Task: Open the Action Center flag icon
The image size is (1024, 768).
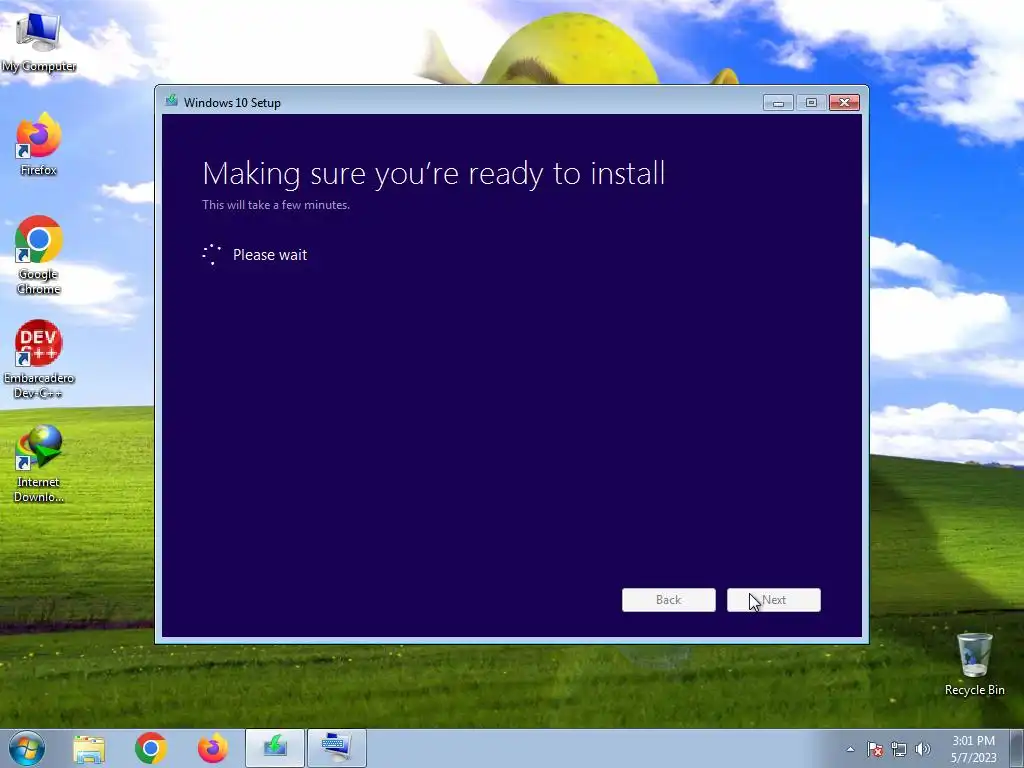Action: coord(875,749)
